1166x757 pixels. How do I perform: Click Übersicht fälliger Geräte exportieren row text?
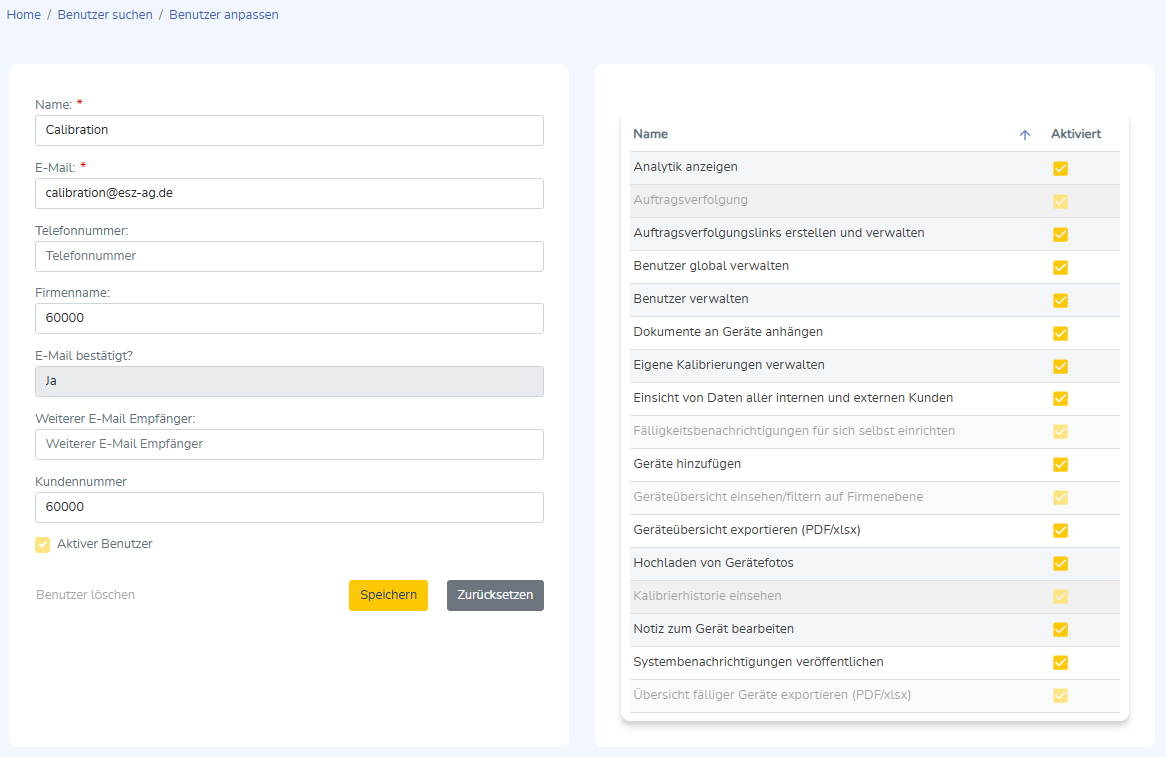click(772, 695)
